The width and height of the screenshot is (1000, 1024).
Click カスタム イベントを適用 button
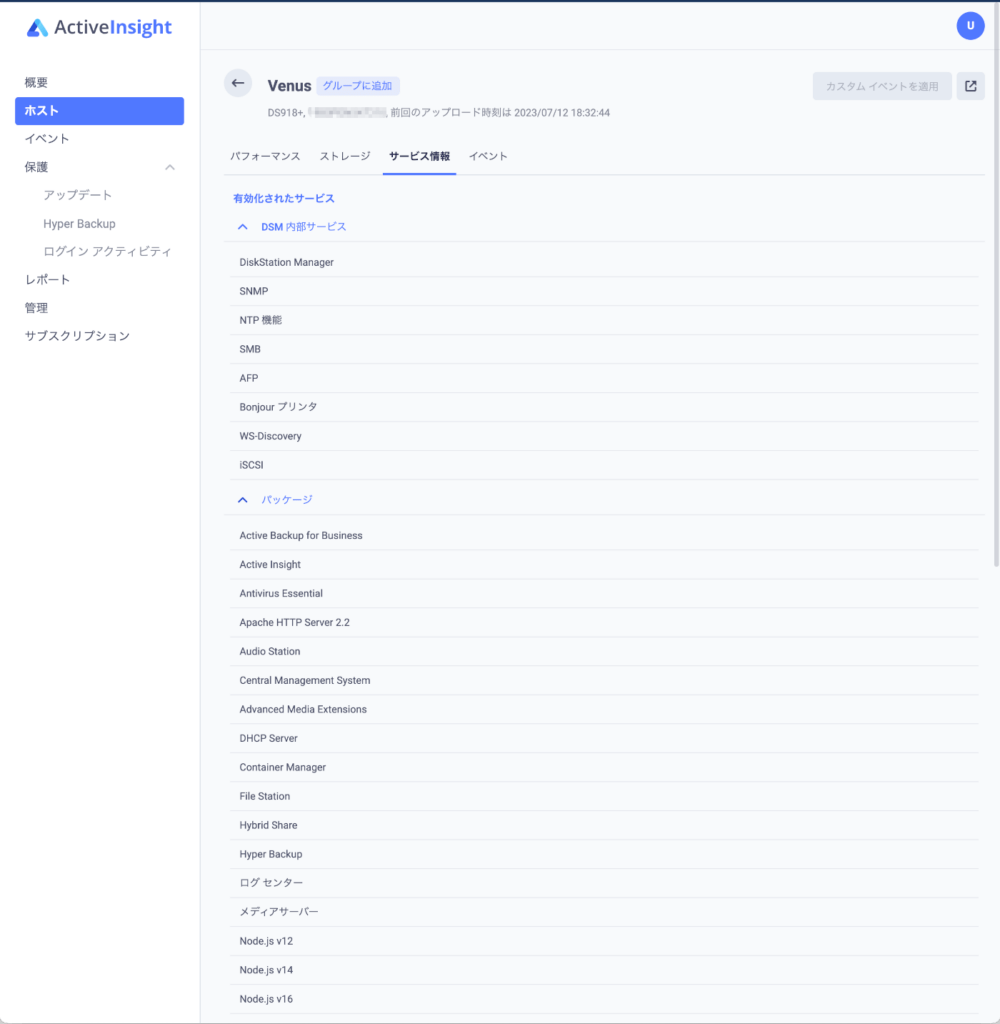(x=882, y=86)
